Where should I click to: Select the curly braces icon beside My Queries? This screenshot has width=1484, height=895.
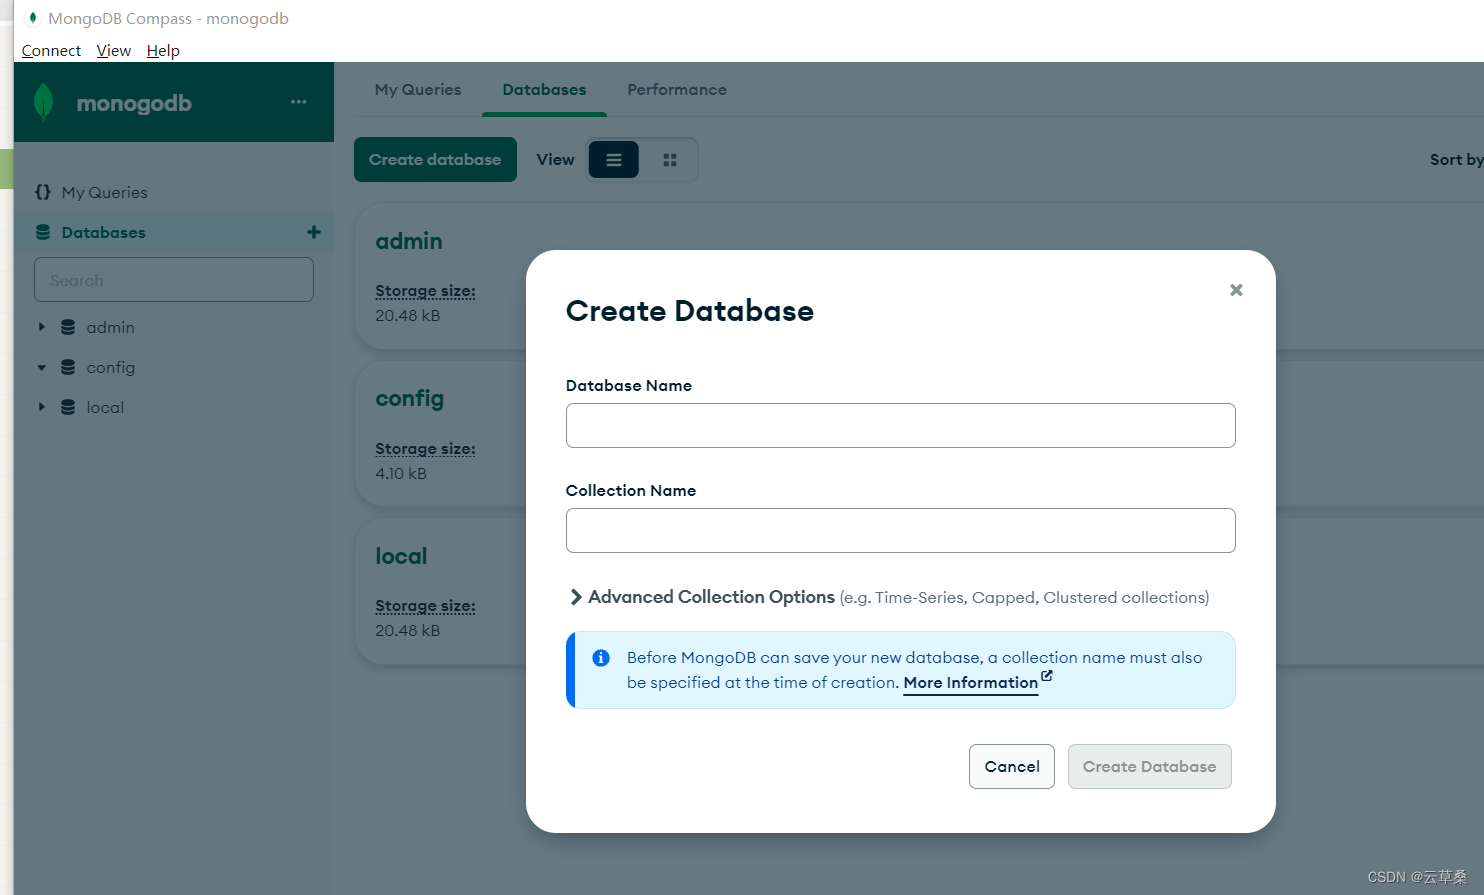(42, 191)
